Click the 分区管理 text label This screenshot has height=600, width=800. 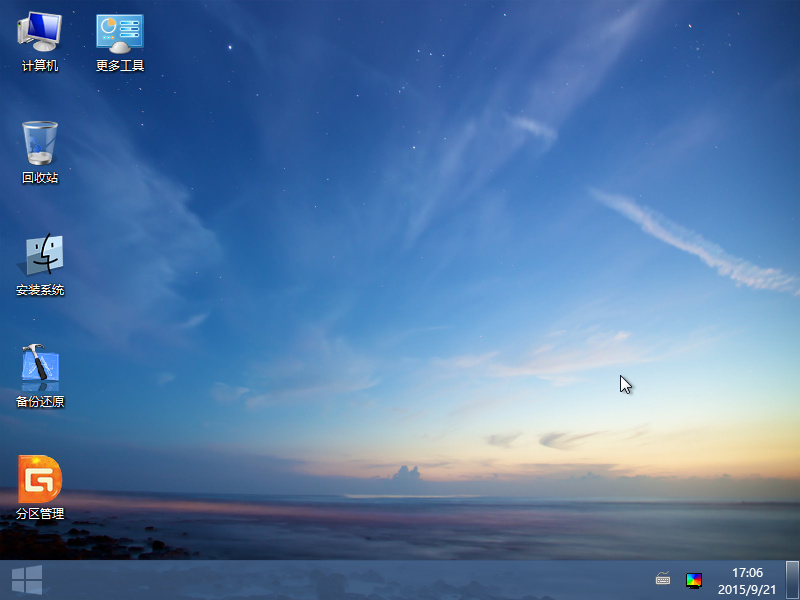click(40, 514)
